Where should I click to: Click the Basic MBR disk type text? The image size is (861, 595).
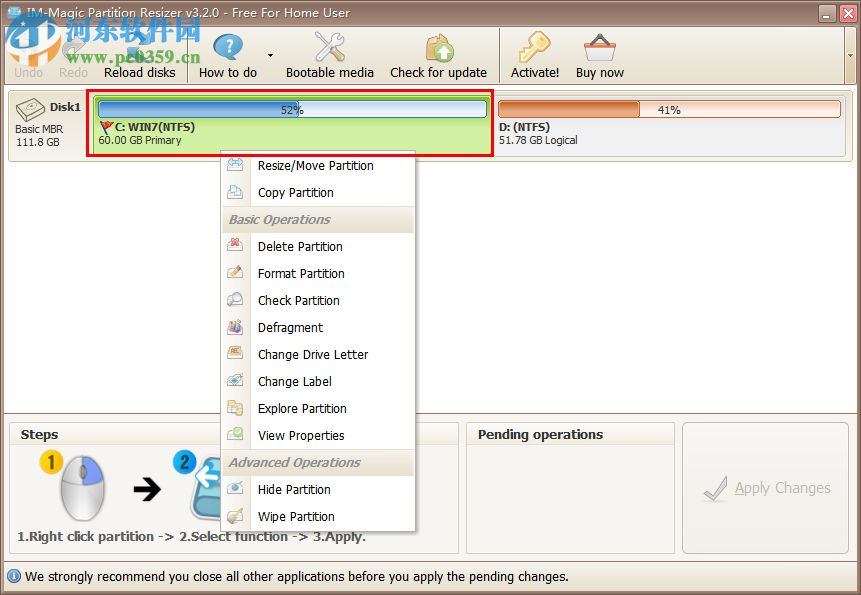pyautogui.click(x=38, y=129)
